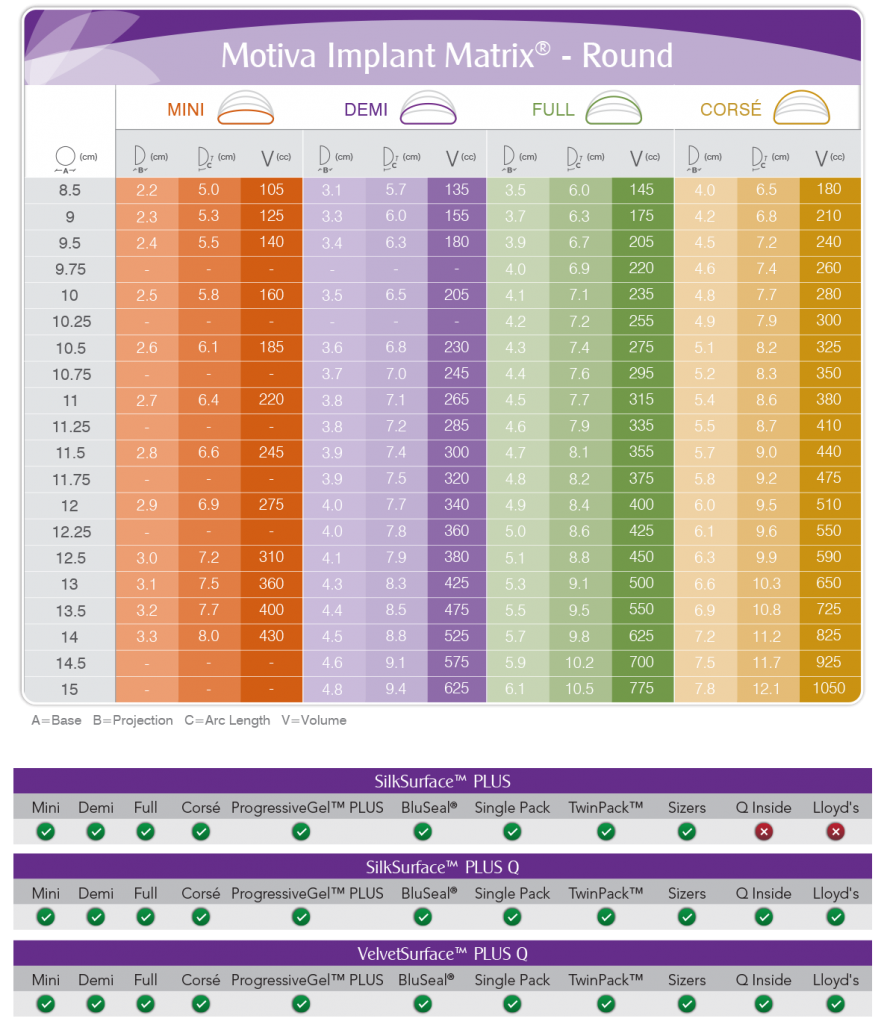Click the dark gold 1050 volume cell
Image resolution: width=887 pixels, height=1030 pixels.
point(829,688)
